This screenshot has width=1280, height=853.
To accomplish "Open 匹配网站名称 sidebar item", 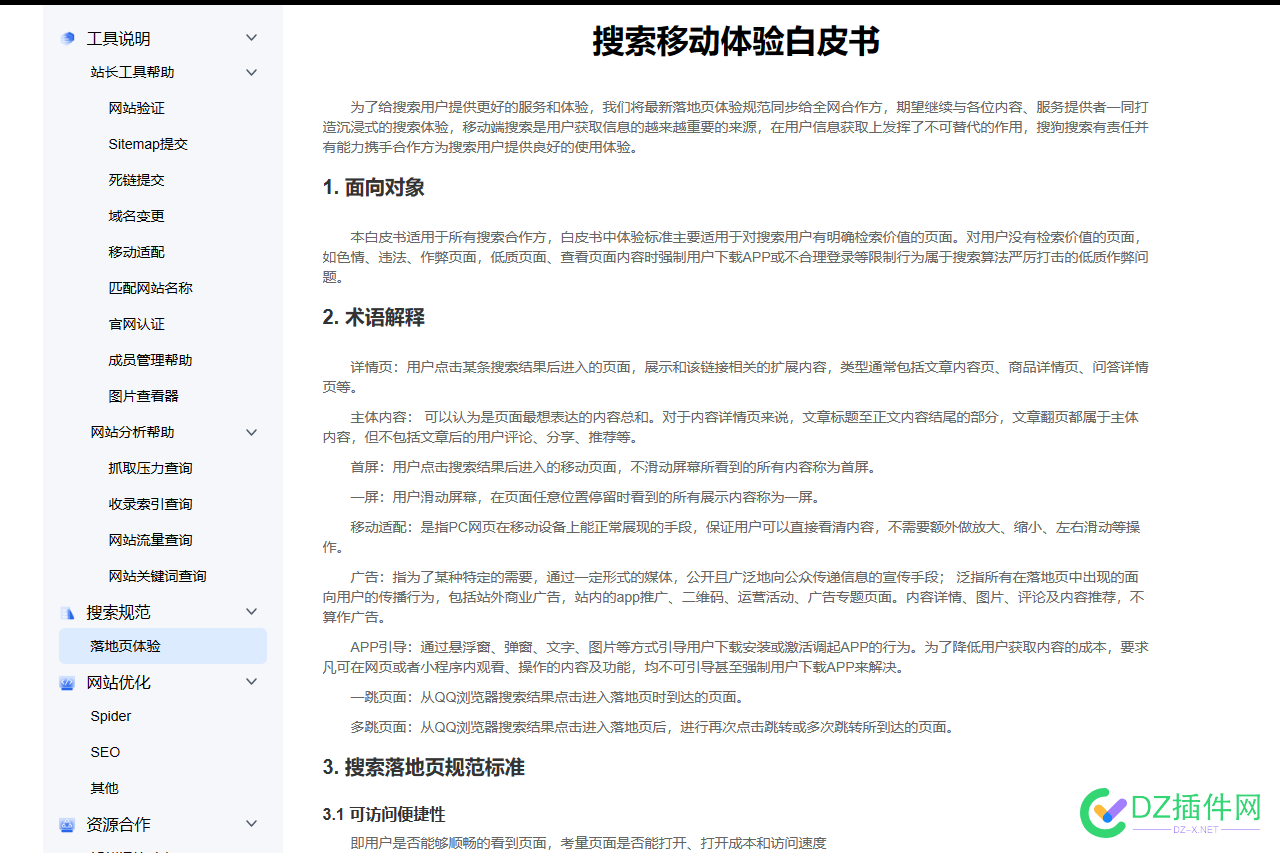I will pyautogui.click(x=150, y=288).
